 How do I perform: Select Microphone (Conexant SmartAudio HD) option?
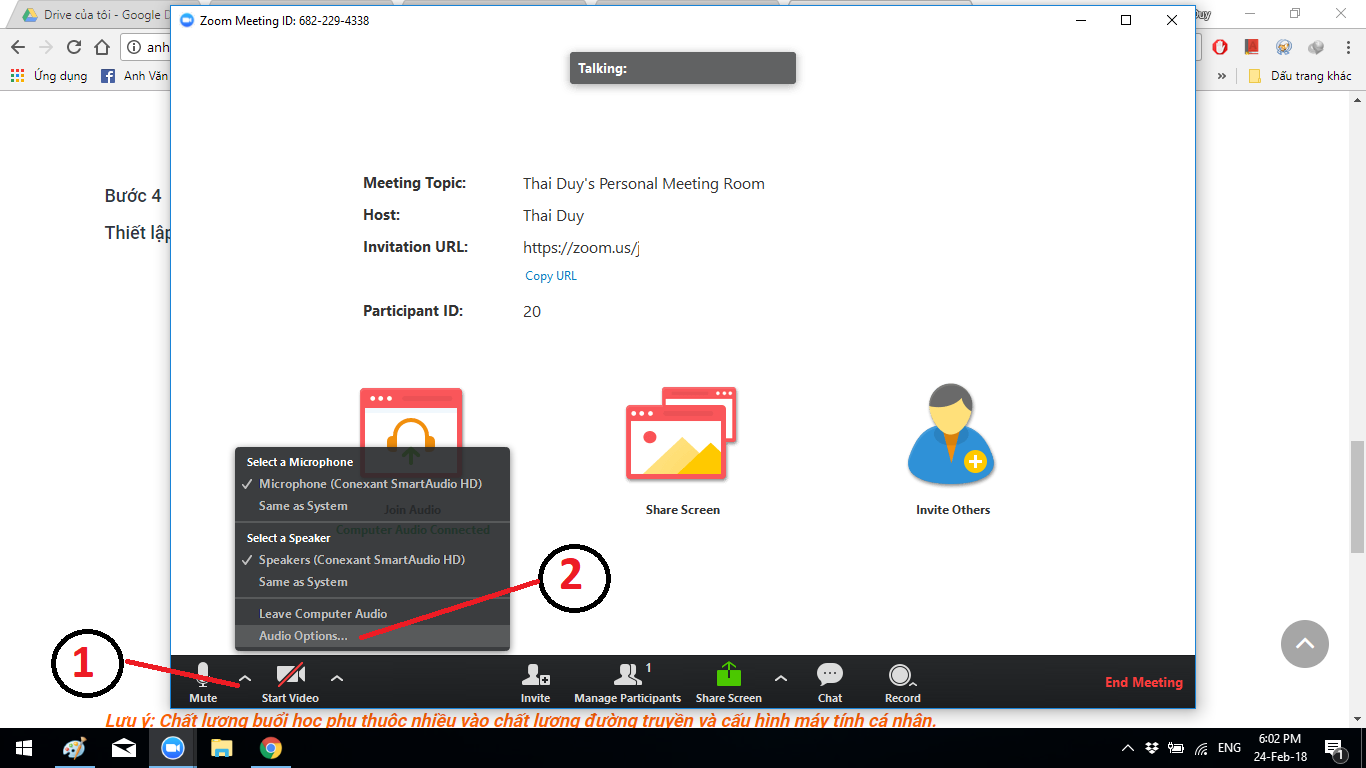click(x=372, y=484)
